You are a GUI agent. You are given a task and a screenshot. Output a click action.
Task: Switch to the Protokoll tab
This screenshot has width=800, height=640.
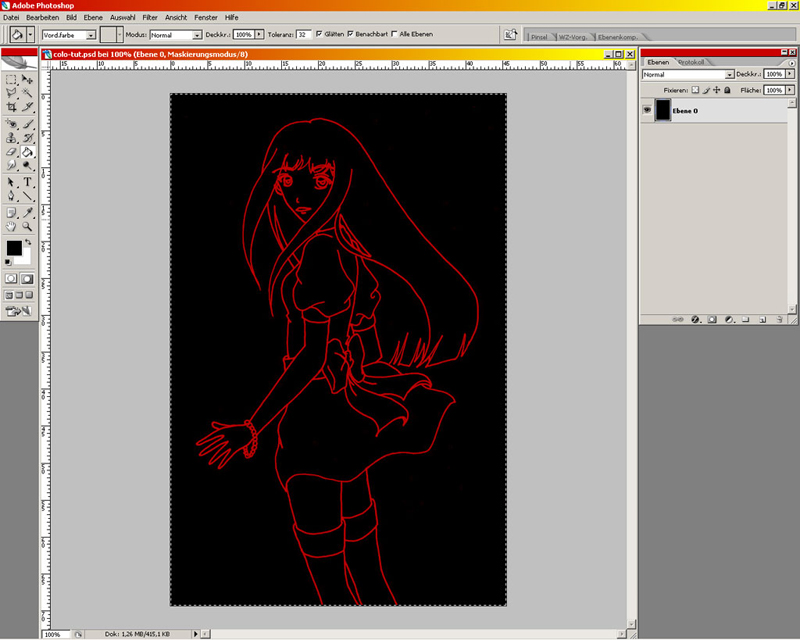(x=692, y=62)
